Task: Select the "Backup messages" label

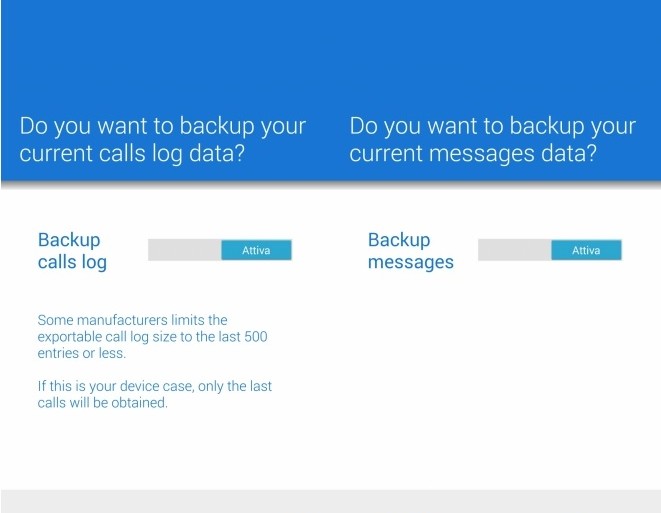Action: click(410, 251)
